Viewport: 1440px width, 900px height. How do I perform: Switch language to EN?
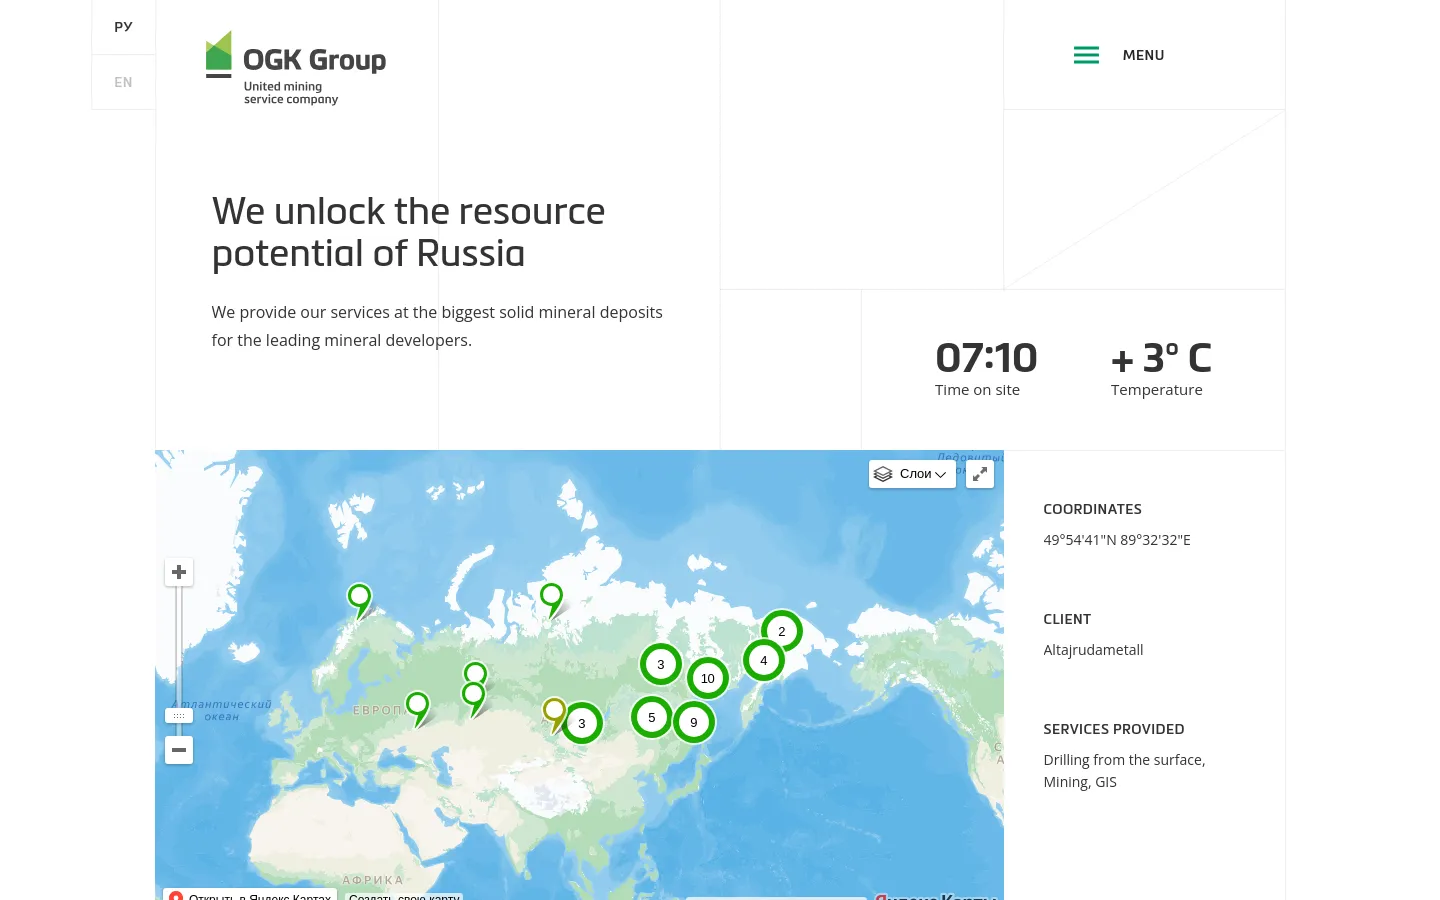tap(123, 82)
